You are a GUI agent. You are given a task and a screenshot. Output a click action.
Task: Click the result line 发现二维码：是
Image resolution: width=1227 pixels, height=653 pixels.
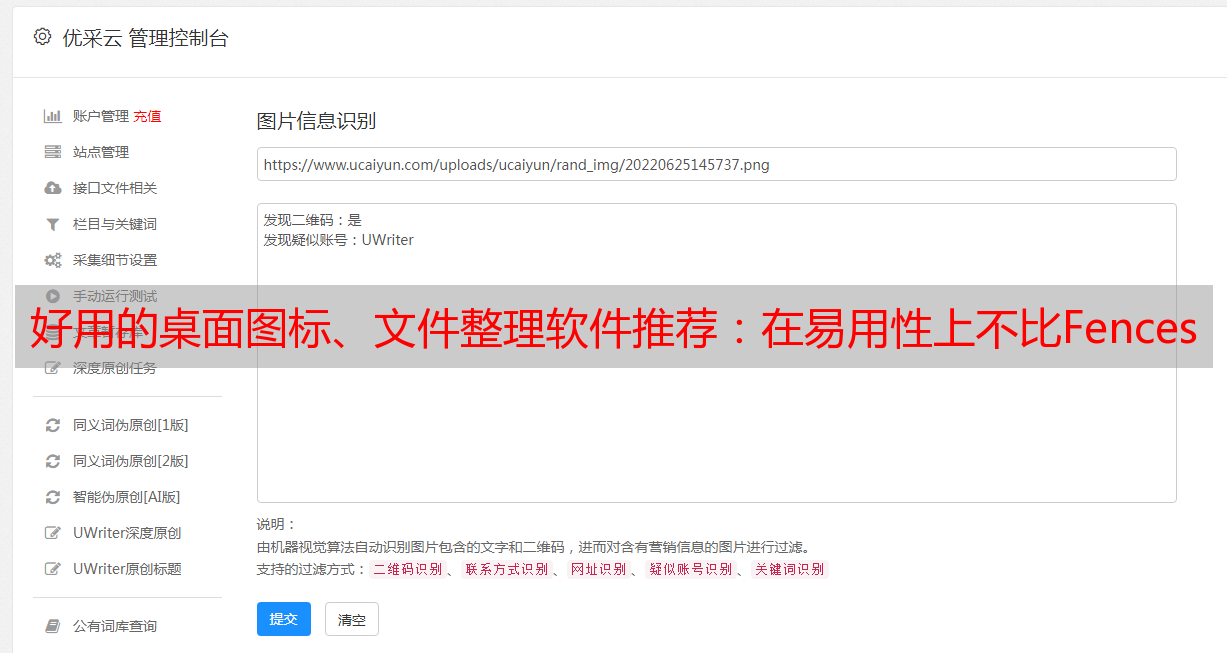(313, 220)
